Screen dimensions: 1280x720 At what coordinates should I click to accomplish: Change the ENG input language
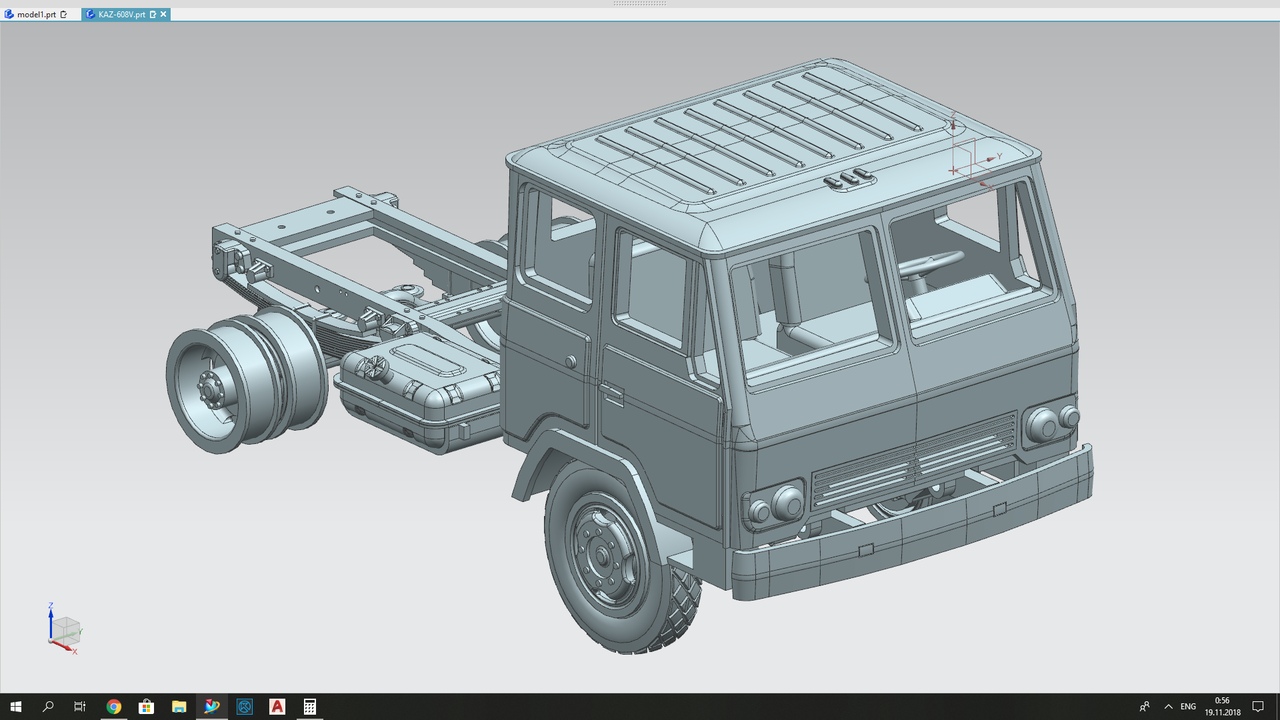click(x=1188, y=706)
